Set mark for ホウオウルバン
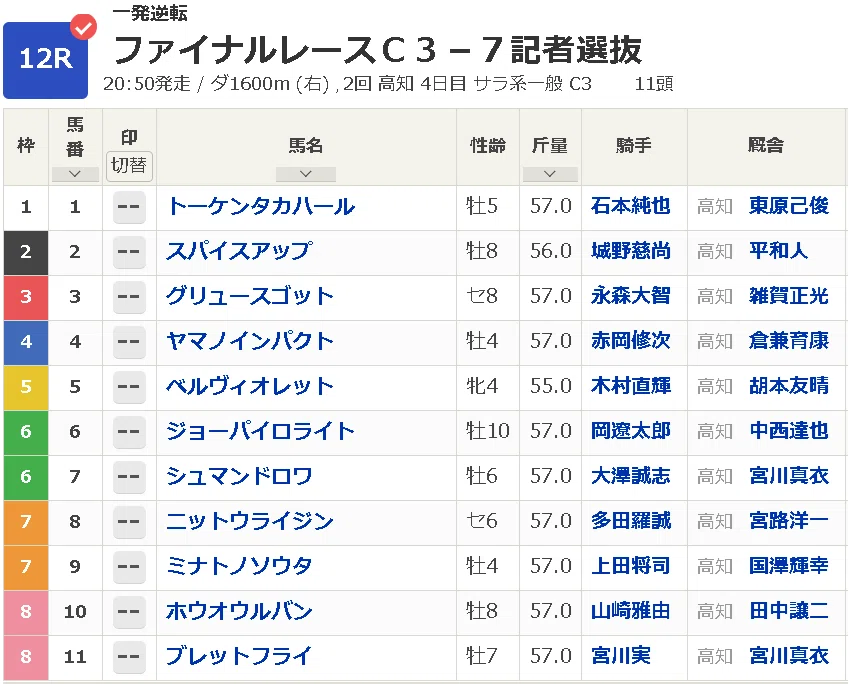This screenshot has width=849, height=684. 129,611
